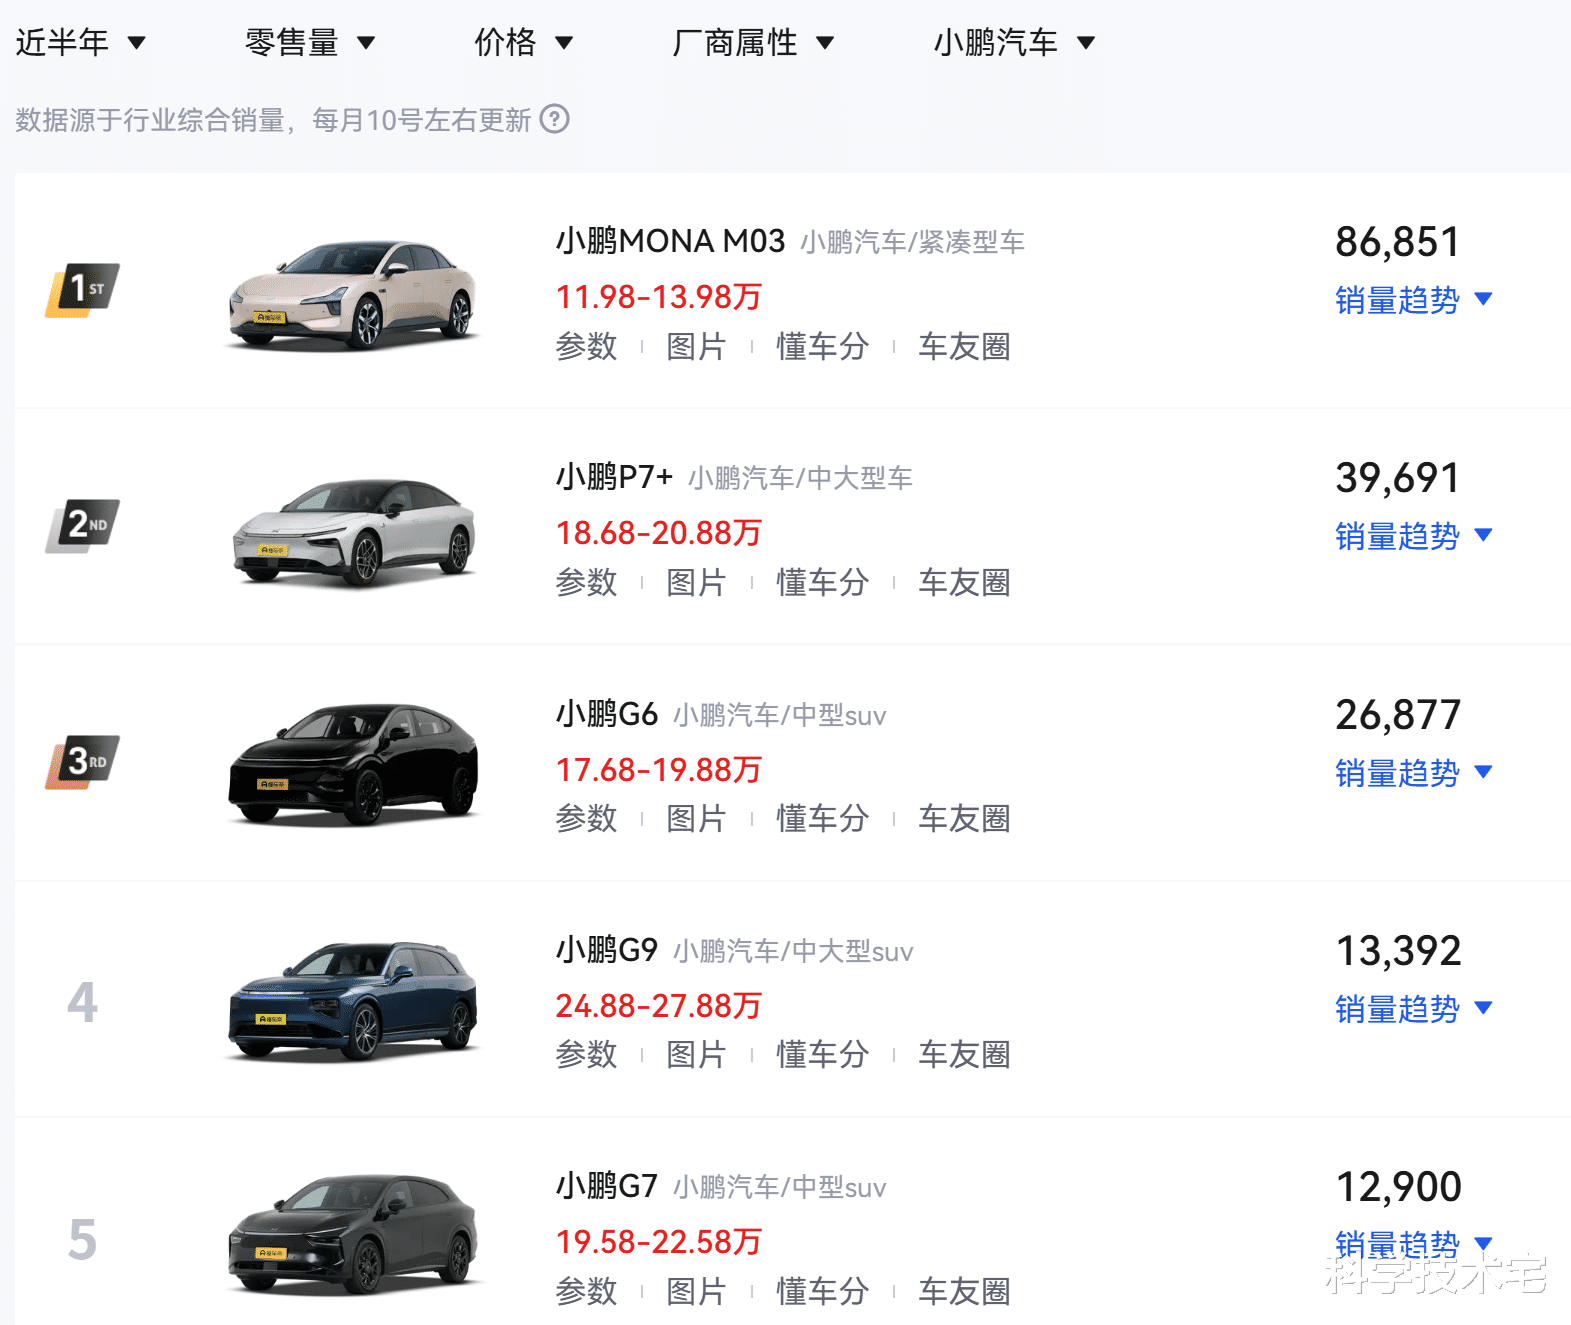Click the 小鹏MONA M03 car thumbnail
This screenshot has width=1571, height=1325.
353,294
